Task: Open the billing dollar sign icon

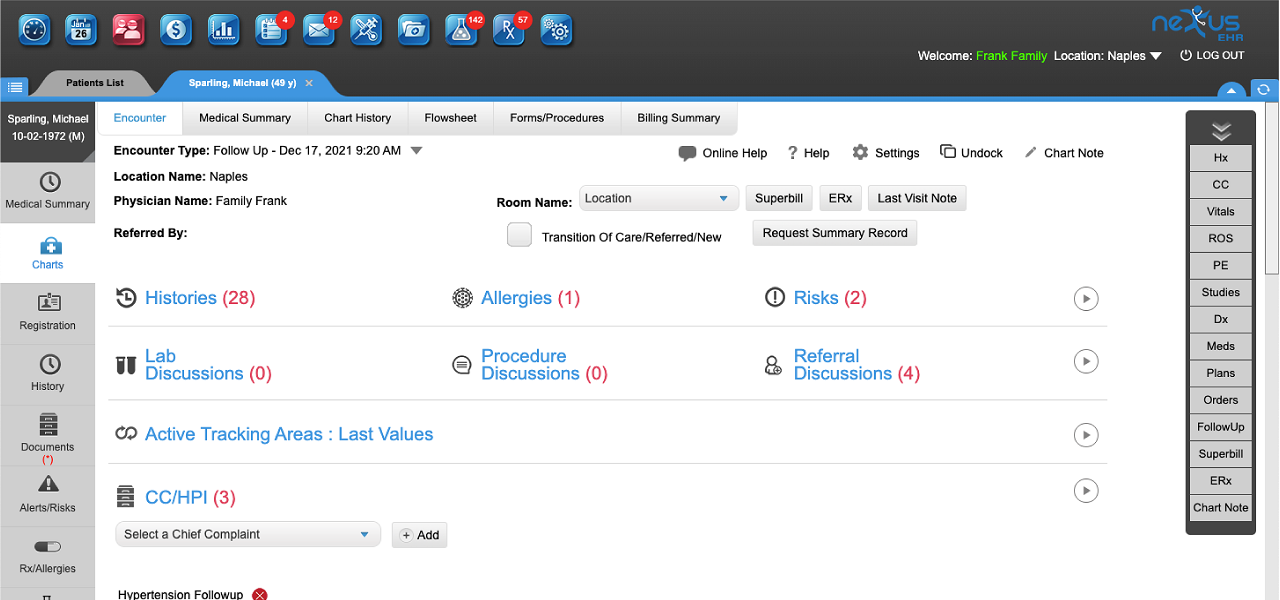Action: point(176,30)
